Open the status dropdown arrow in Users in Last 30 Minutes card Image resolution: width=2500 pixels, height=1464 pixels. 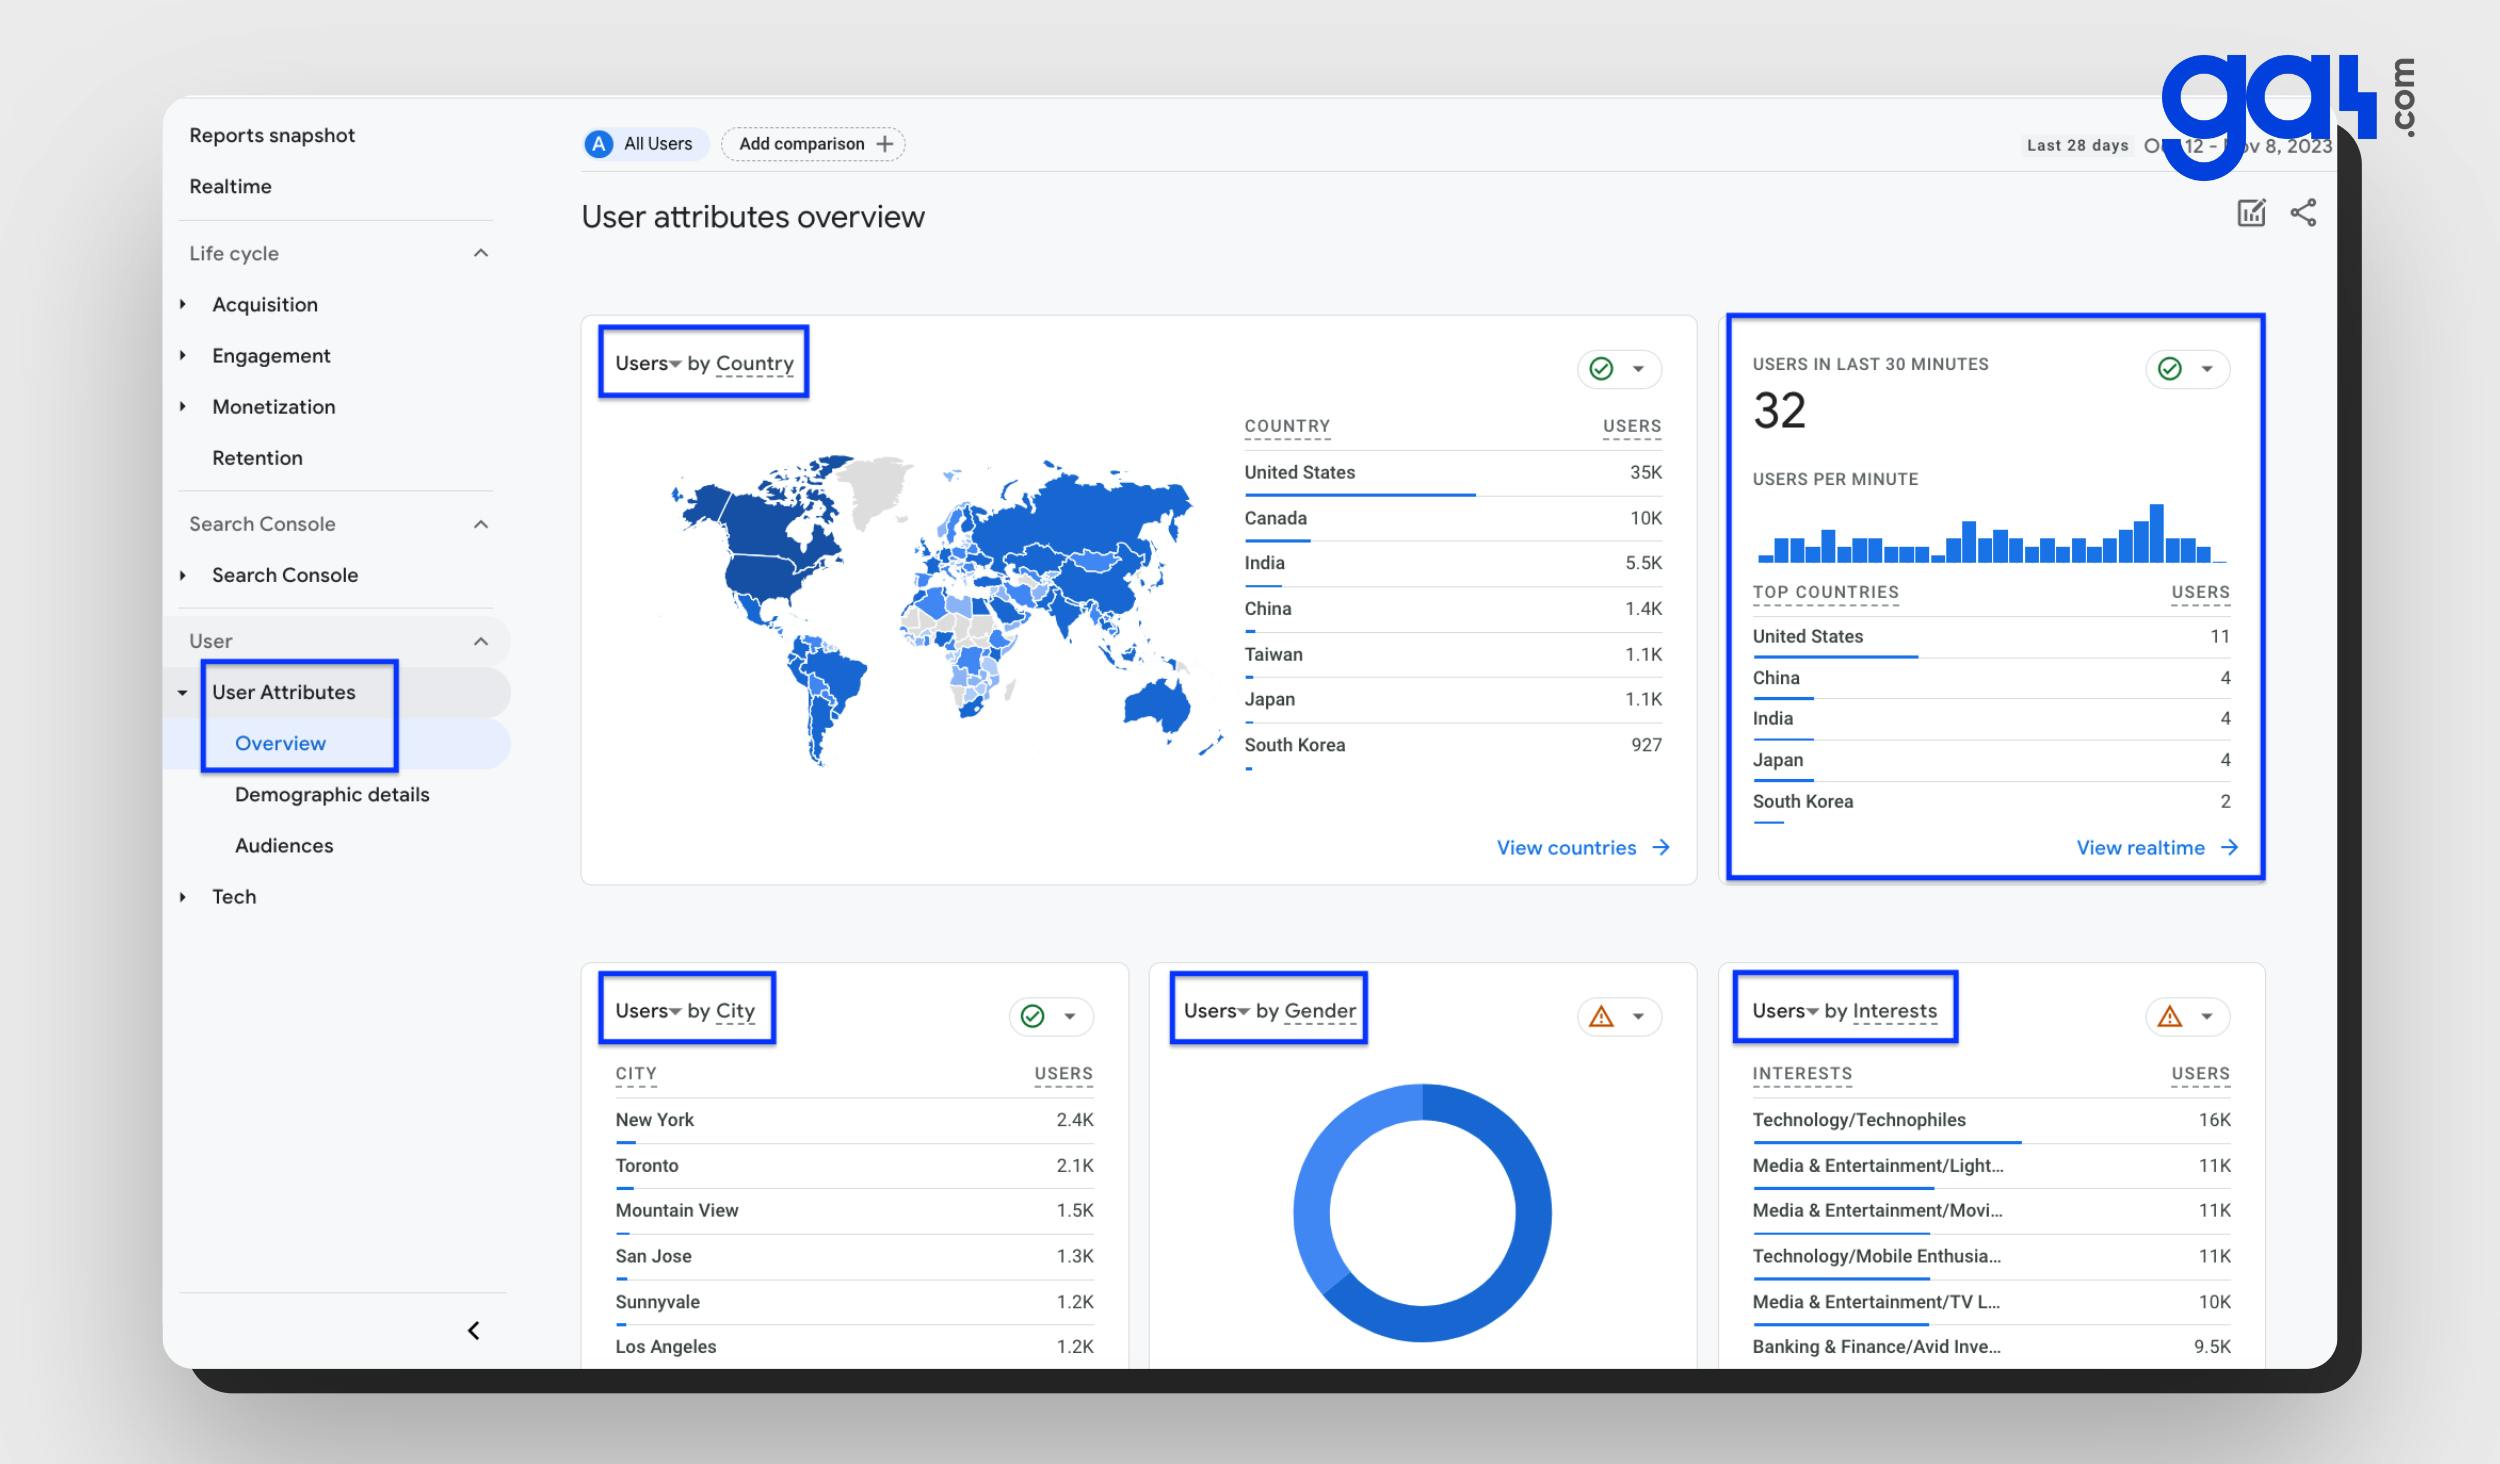coord(2206,369)
